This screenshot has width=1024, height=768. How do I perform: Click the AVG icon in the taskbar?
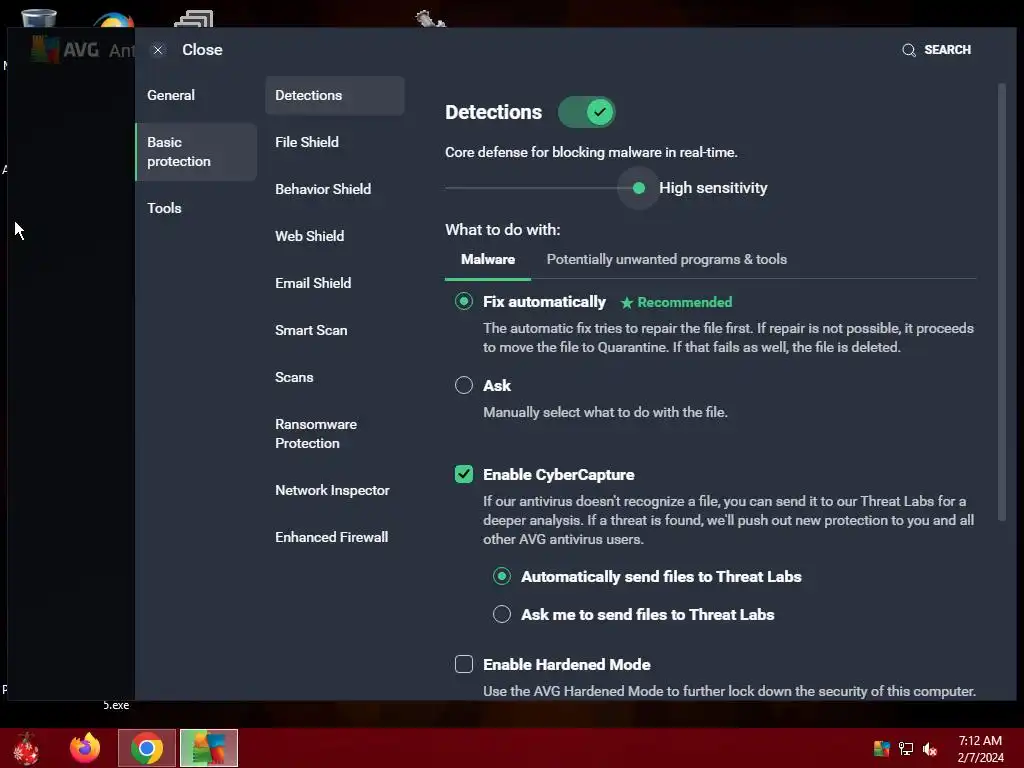pyautogui.click(x=209, y=748)
